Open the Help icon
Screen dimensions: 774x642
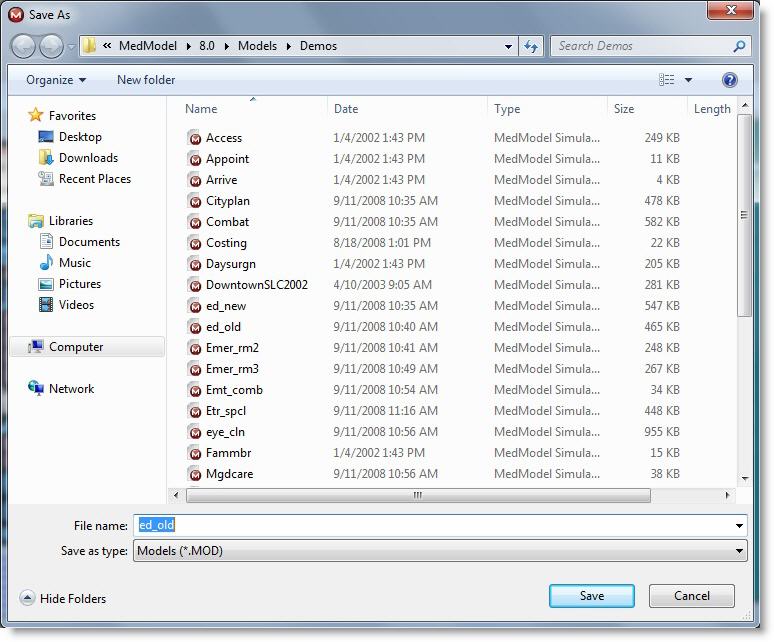point(730,79)
